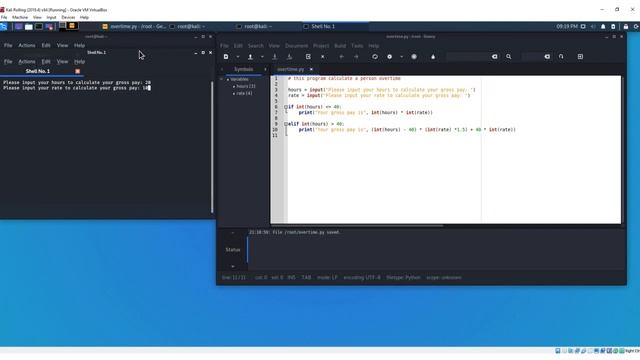This screenshot has height=360, width=640.
Task: Click 'mode: LF' in Geany status bar
Action: pyautogui.click(x=327, y=278)
